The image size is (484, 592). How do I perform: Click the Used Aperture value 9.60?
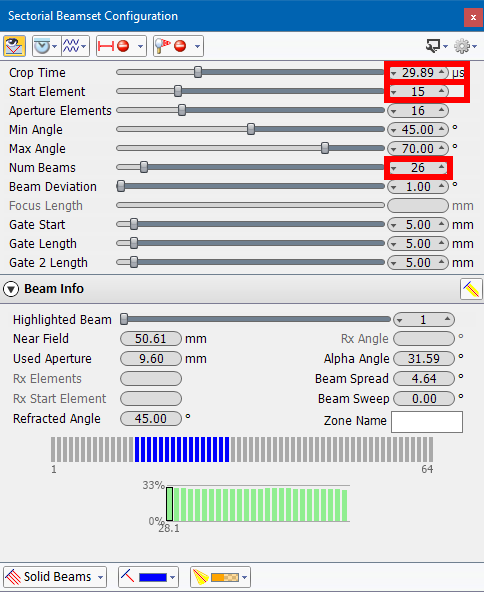151,359
